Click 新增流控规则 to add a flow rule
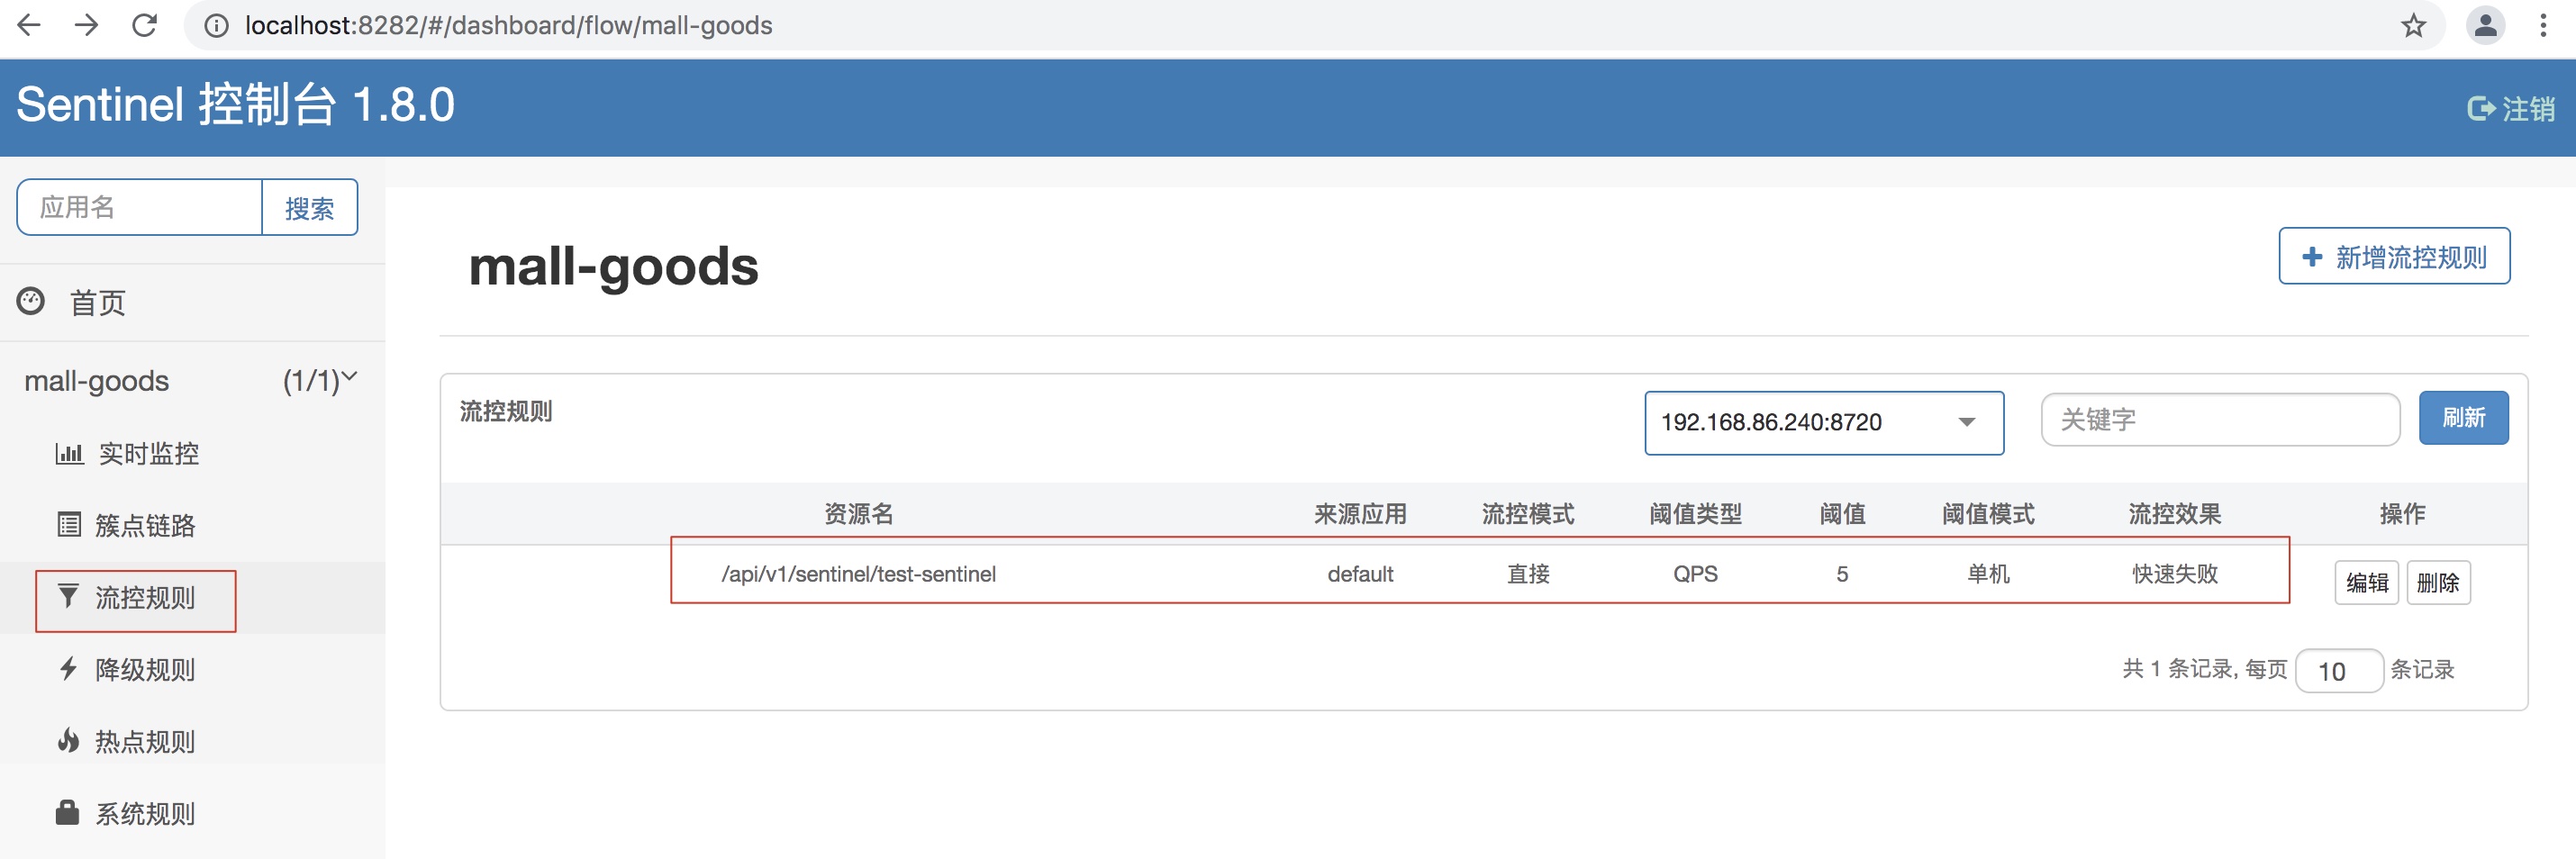The width and height of the screenshot is (2576, 859). pos(2394,257)
